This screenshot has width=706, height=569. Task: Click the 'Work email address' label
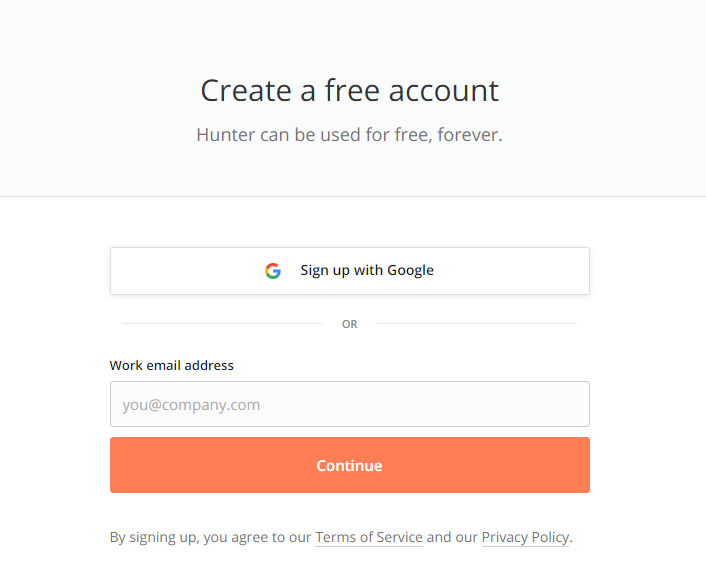[x=172, y=365]
